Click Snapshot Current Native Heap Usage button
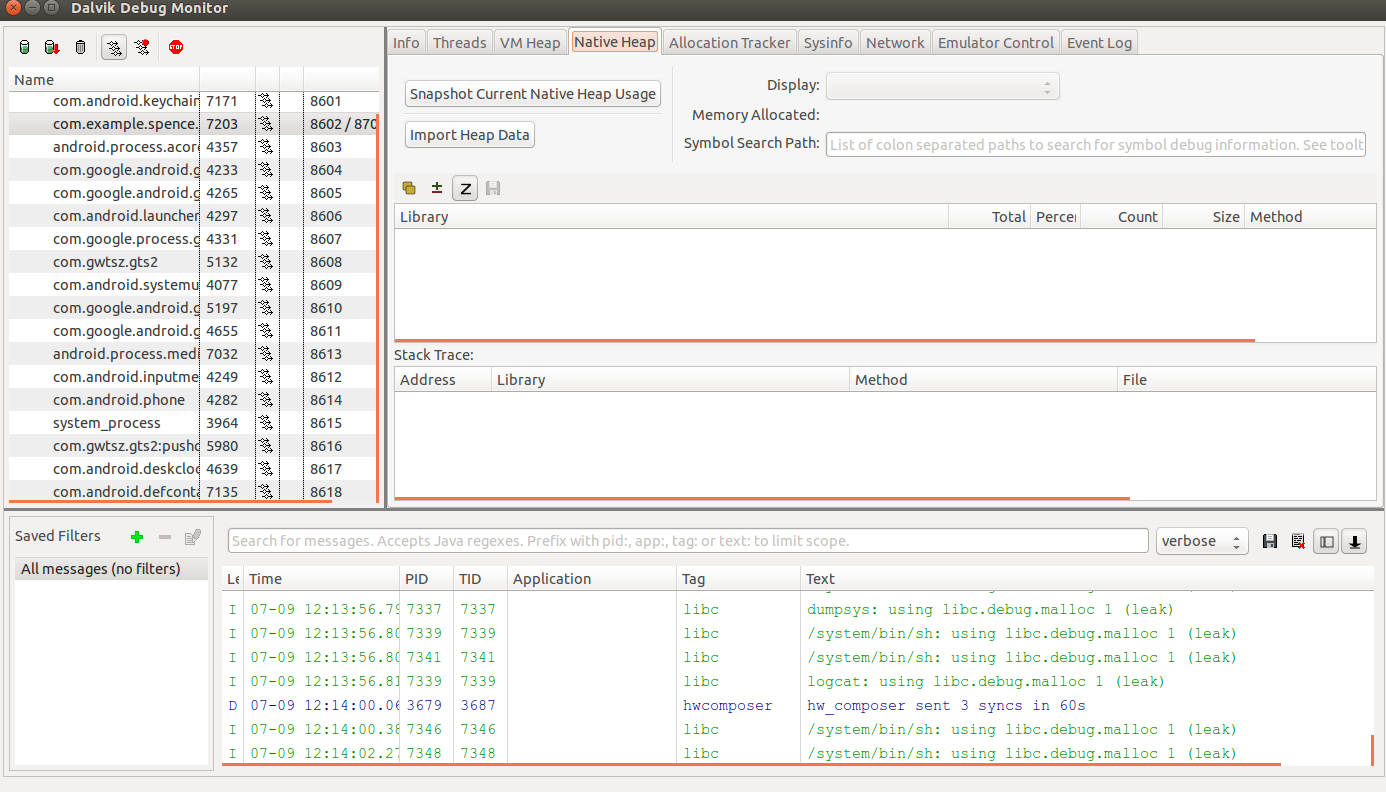1386x792 pixels. point(533,94)
